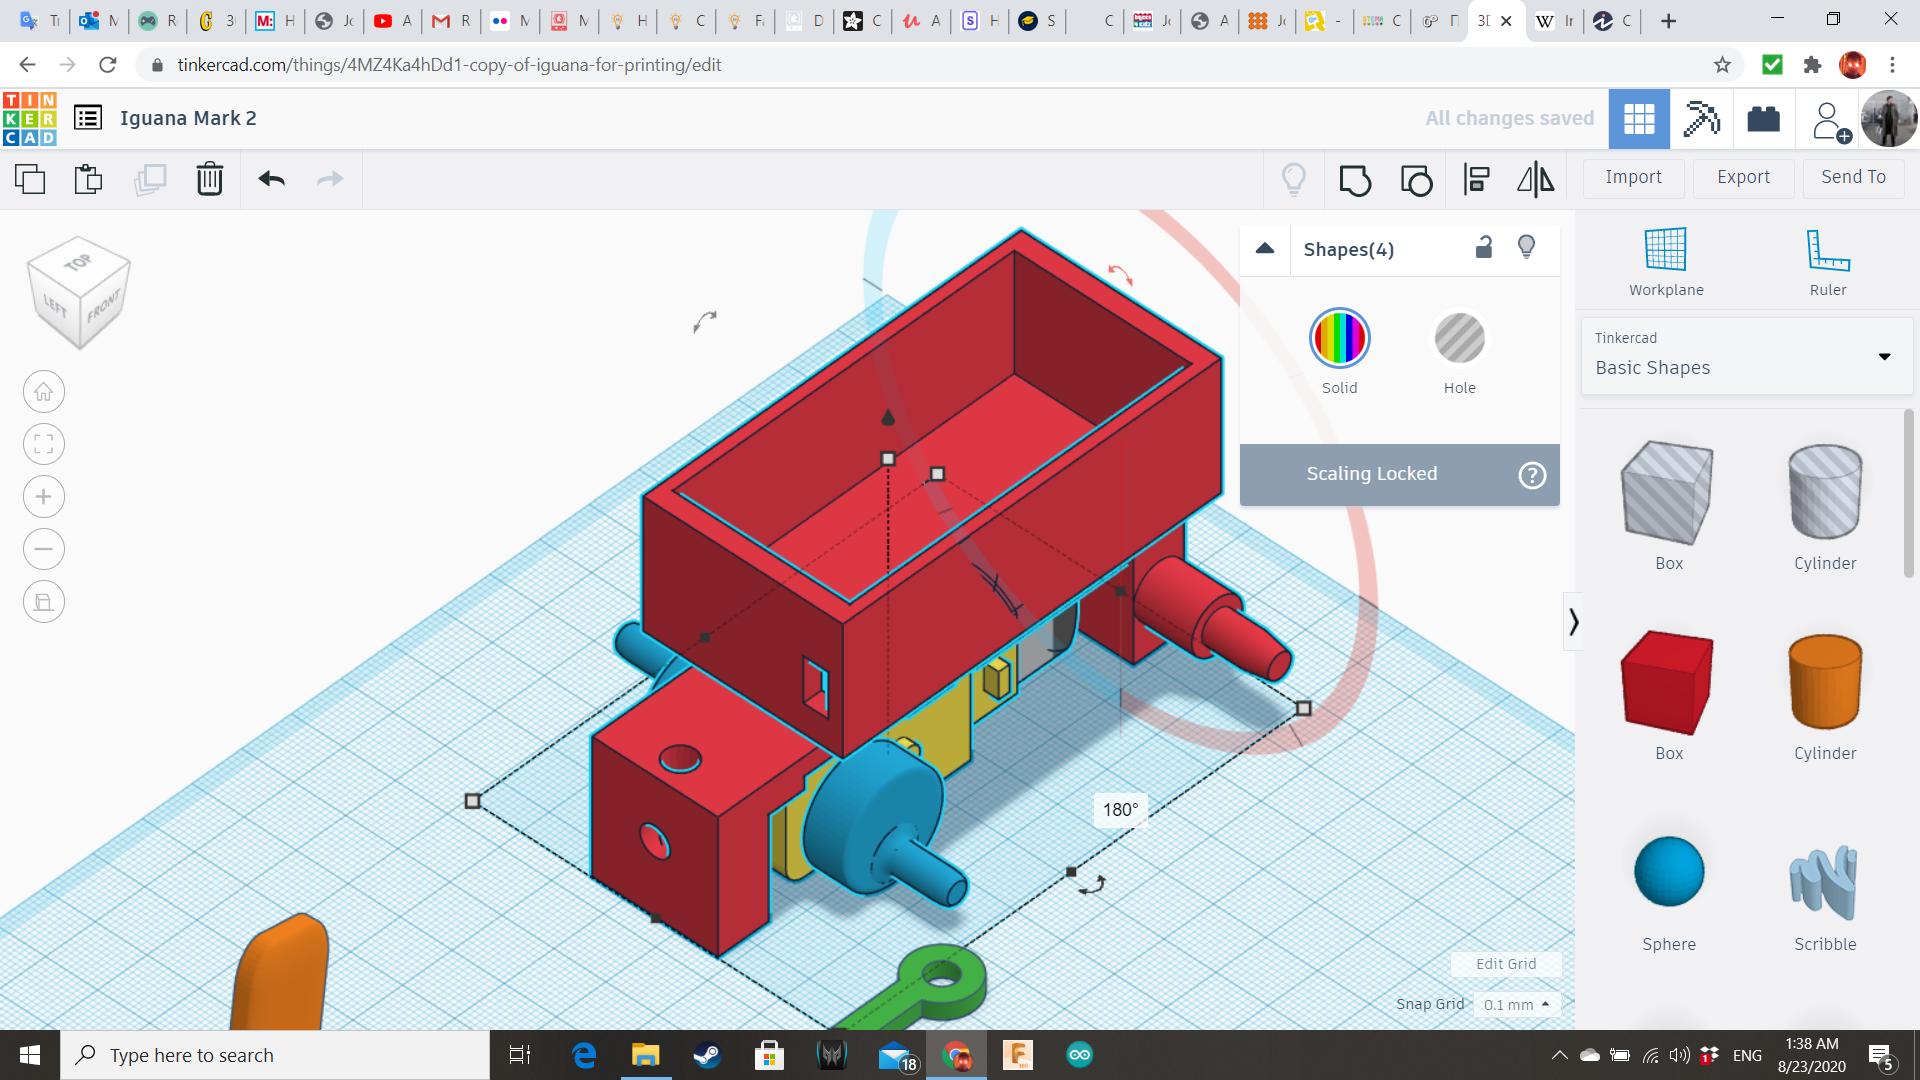Open the Snap Grid value dropdown
The image size is (1920, 1080).
point(1516,1004)
